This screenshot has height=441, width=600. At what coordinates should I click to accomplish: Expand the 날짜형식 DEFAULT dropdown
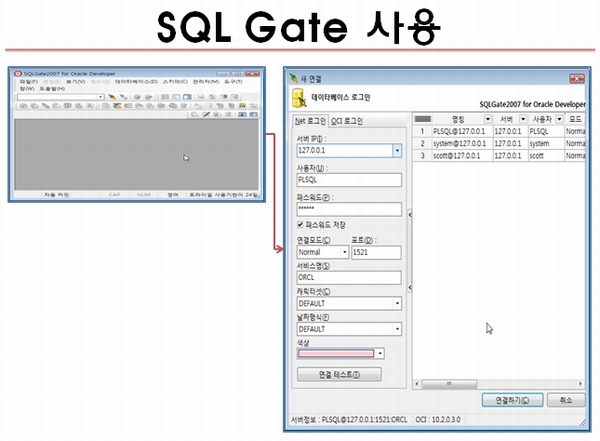tap(397, 329)
